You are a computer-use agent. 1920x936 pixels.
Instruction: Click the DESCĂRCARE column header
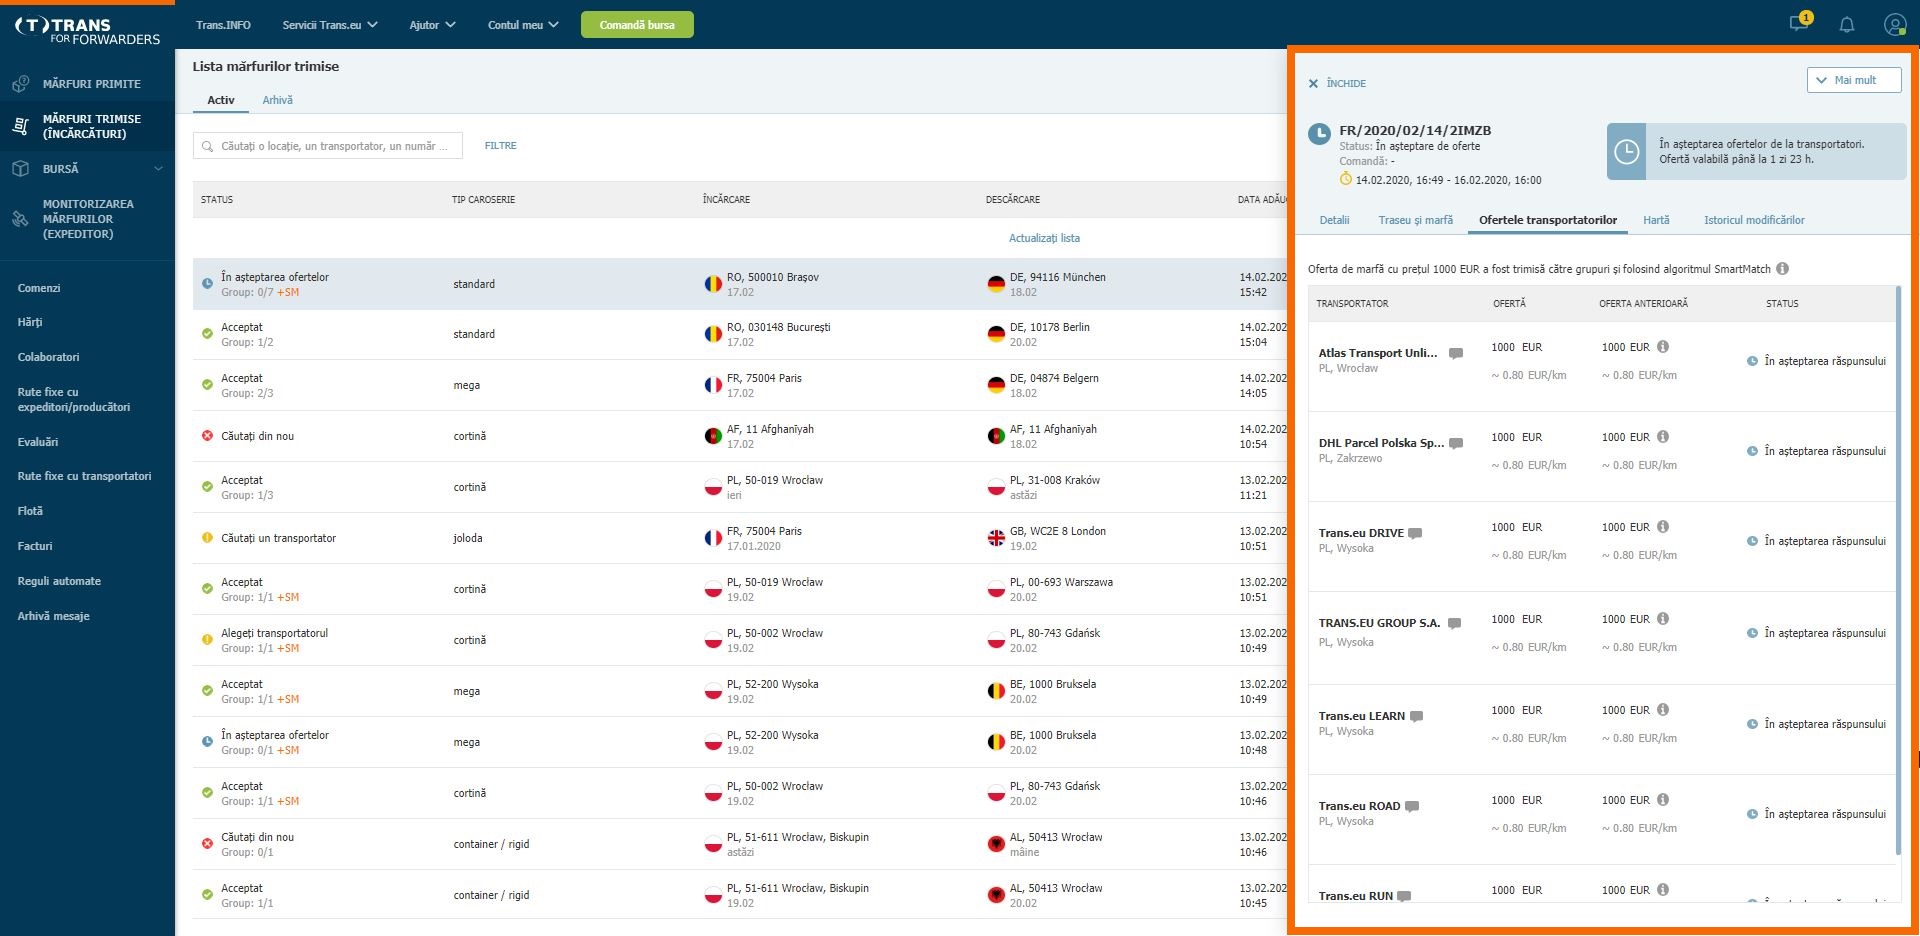click(x=1012, y=200)
